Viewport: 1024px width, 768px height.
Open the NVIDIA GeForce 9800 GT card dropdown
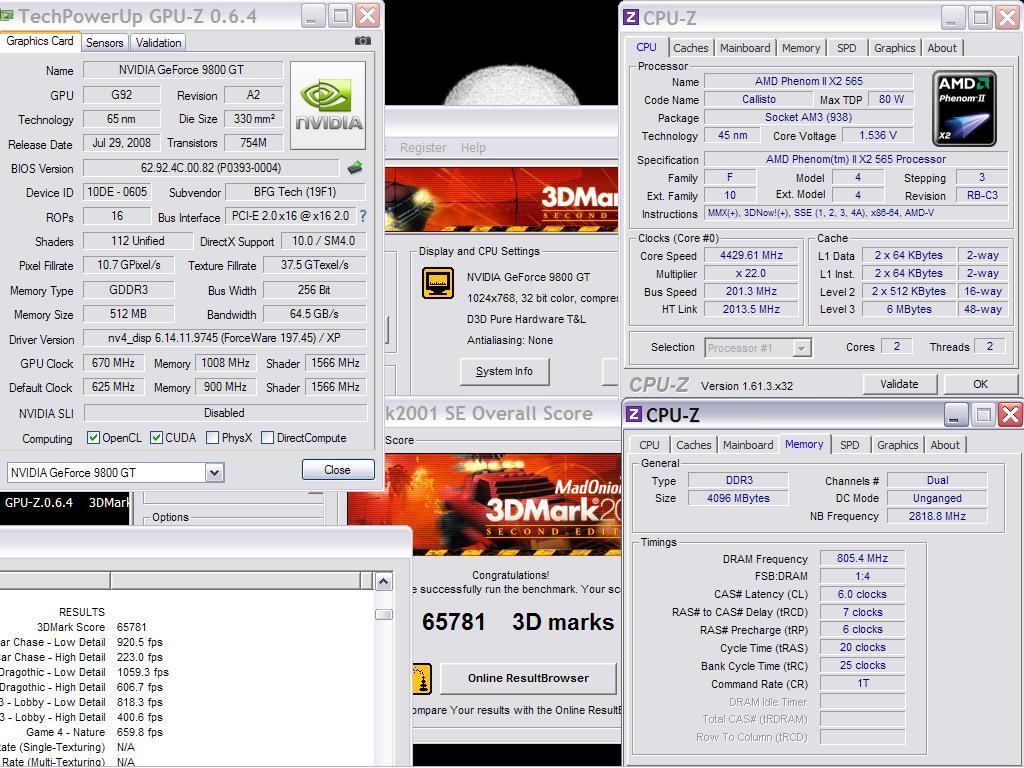tap(214, 473)
